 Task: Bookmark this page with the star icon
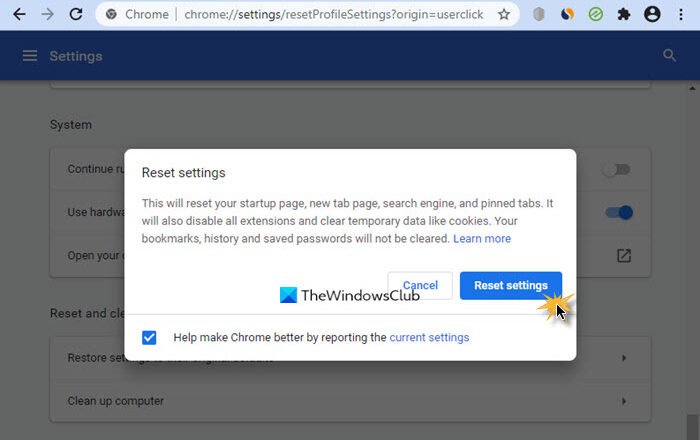click(504, 14)
